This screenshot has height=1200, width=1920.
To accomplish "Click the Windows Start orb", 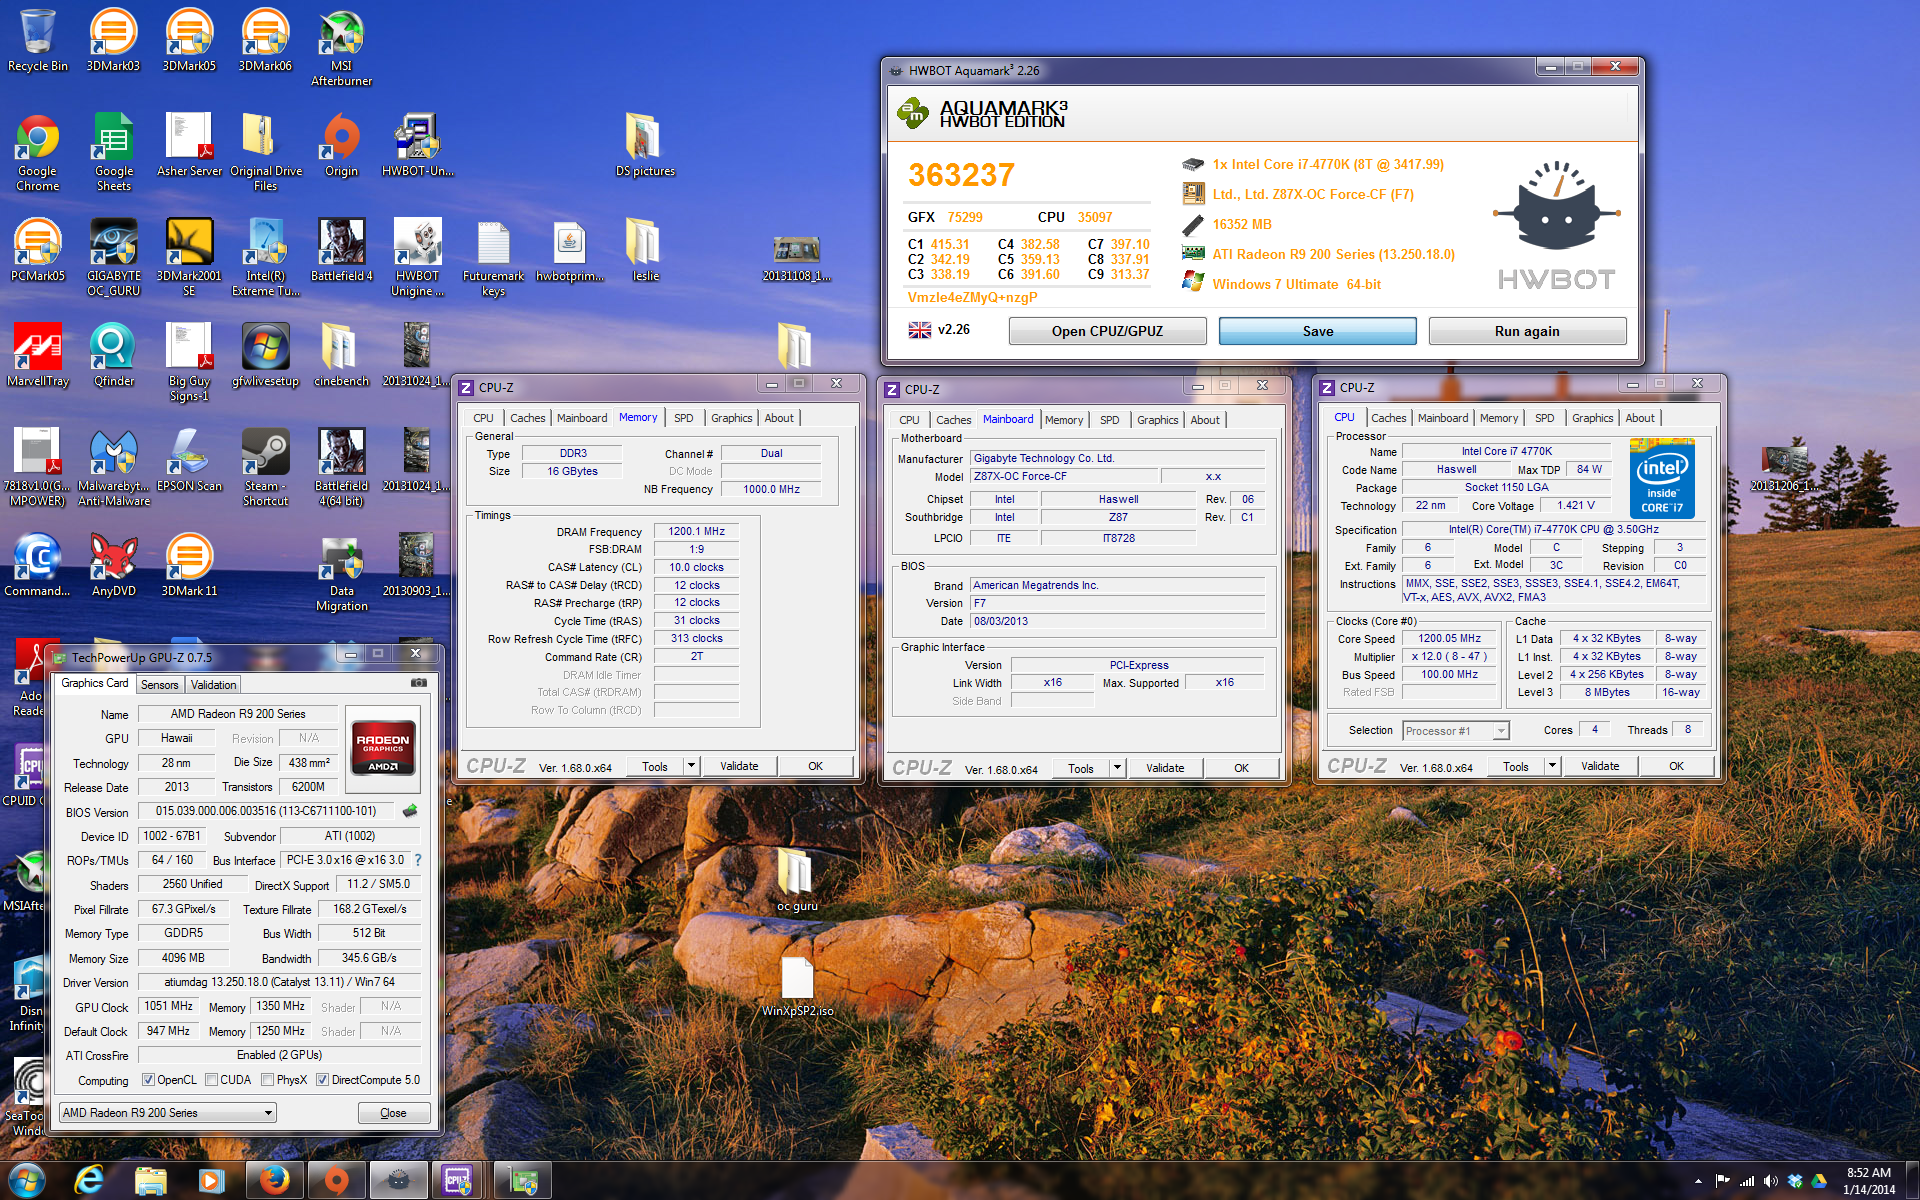I will [26, 1180].
